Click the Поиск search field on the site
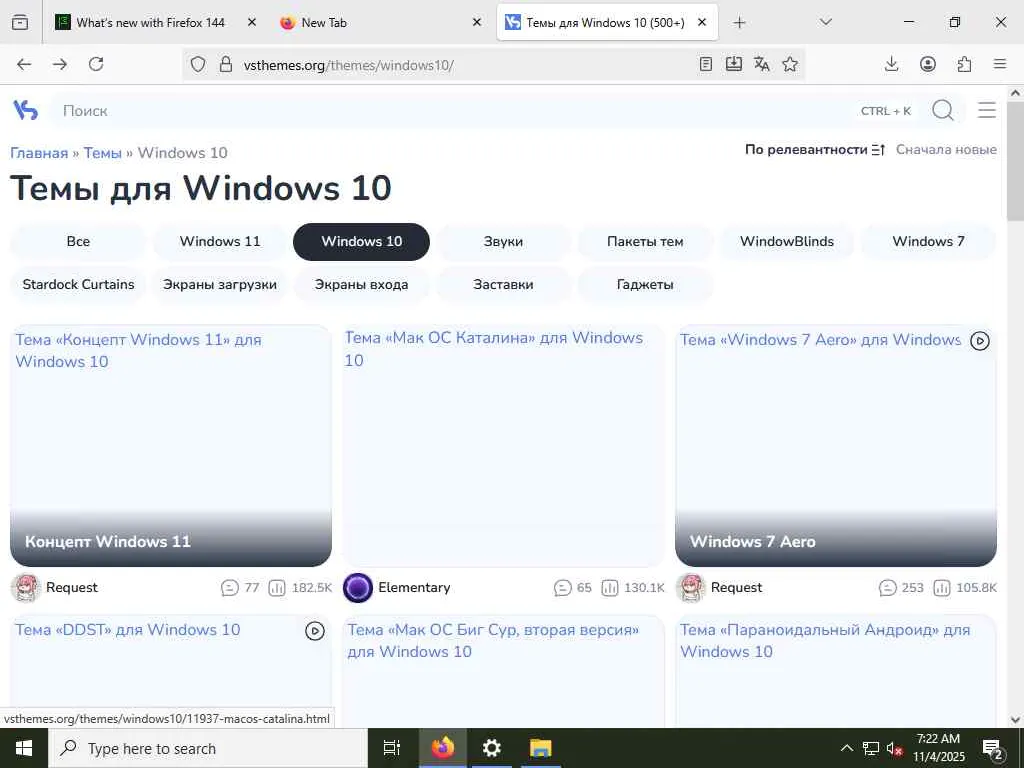This screenshot has height=768, width=1024. pyautogui.click(x=451, y=110)
